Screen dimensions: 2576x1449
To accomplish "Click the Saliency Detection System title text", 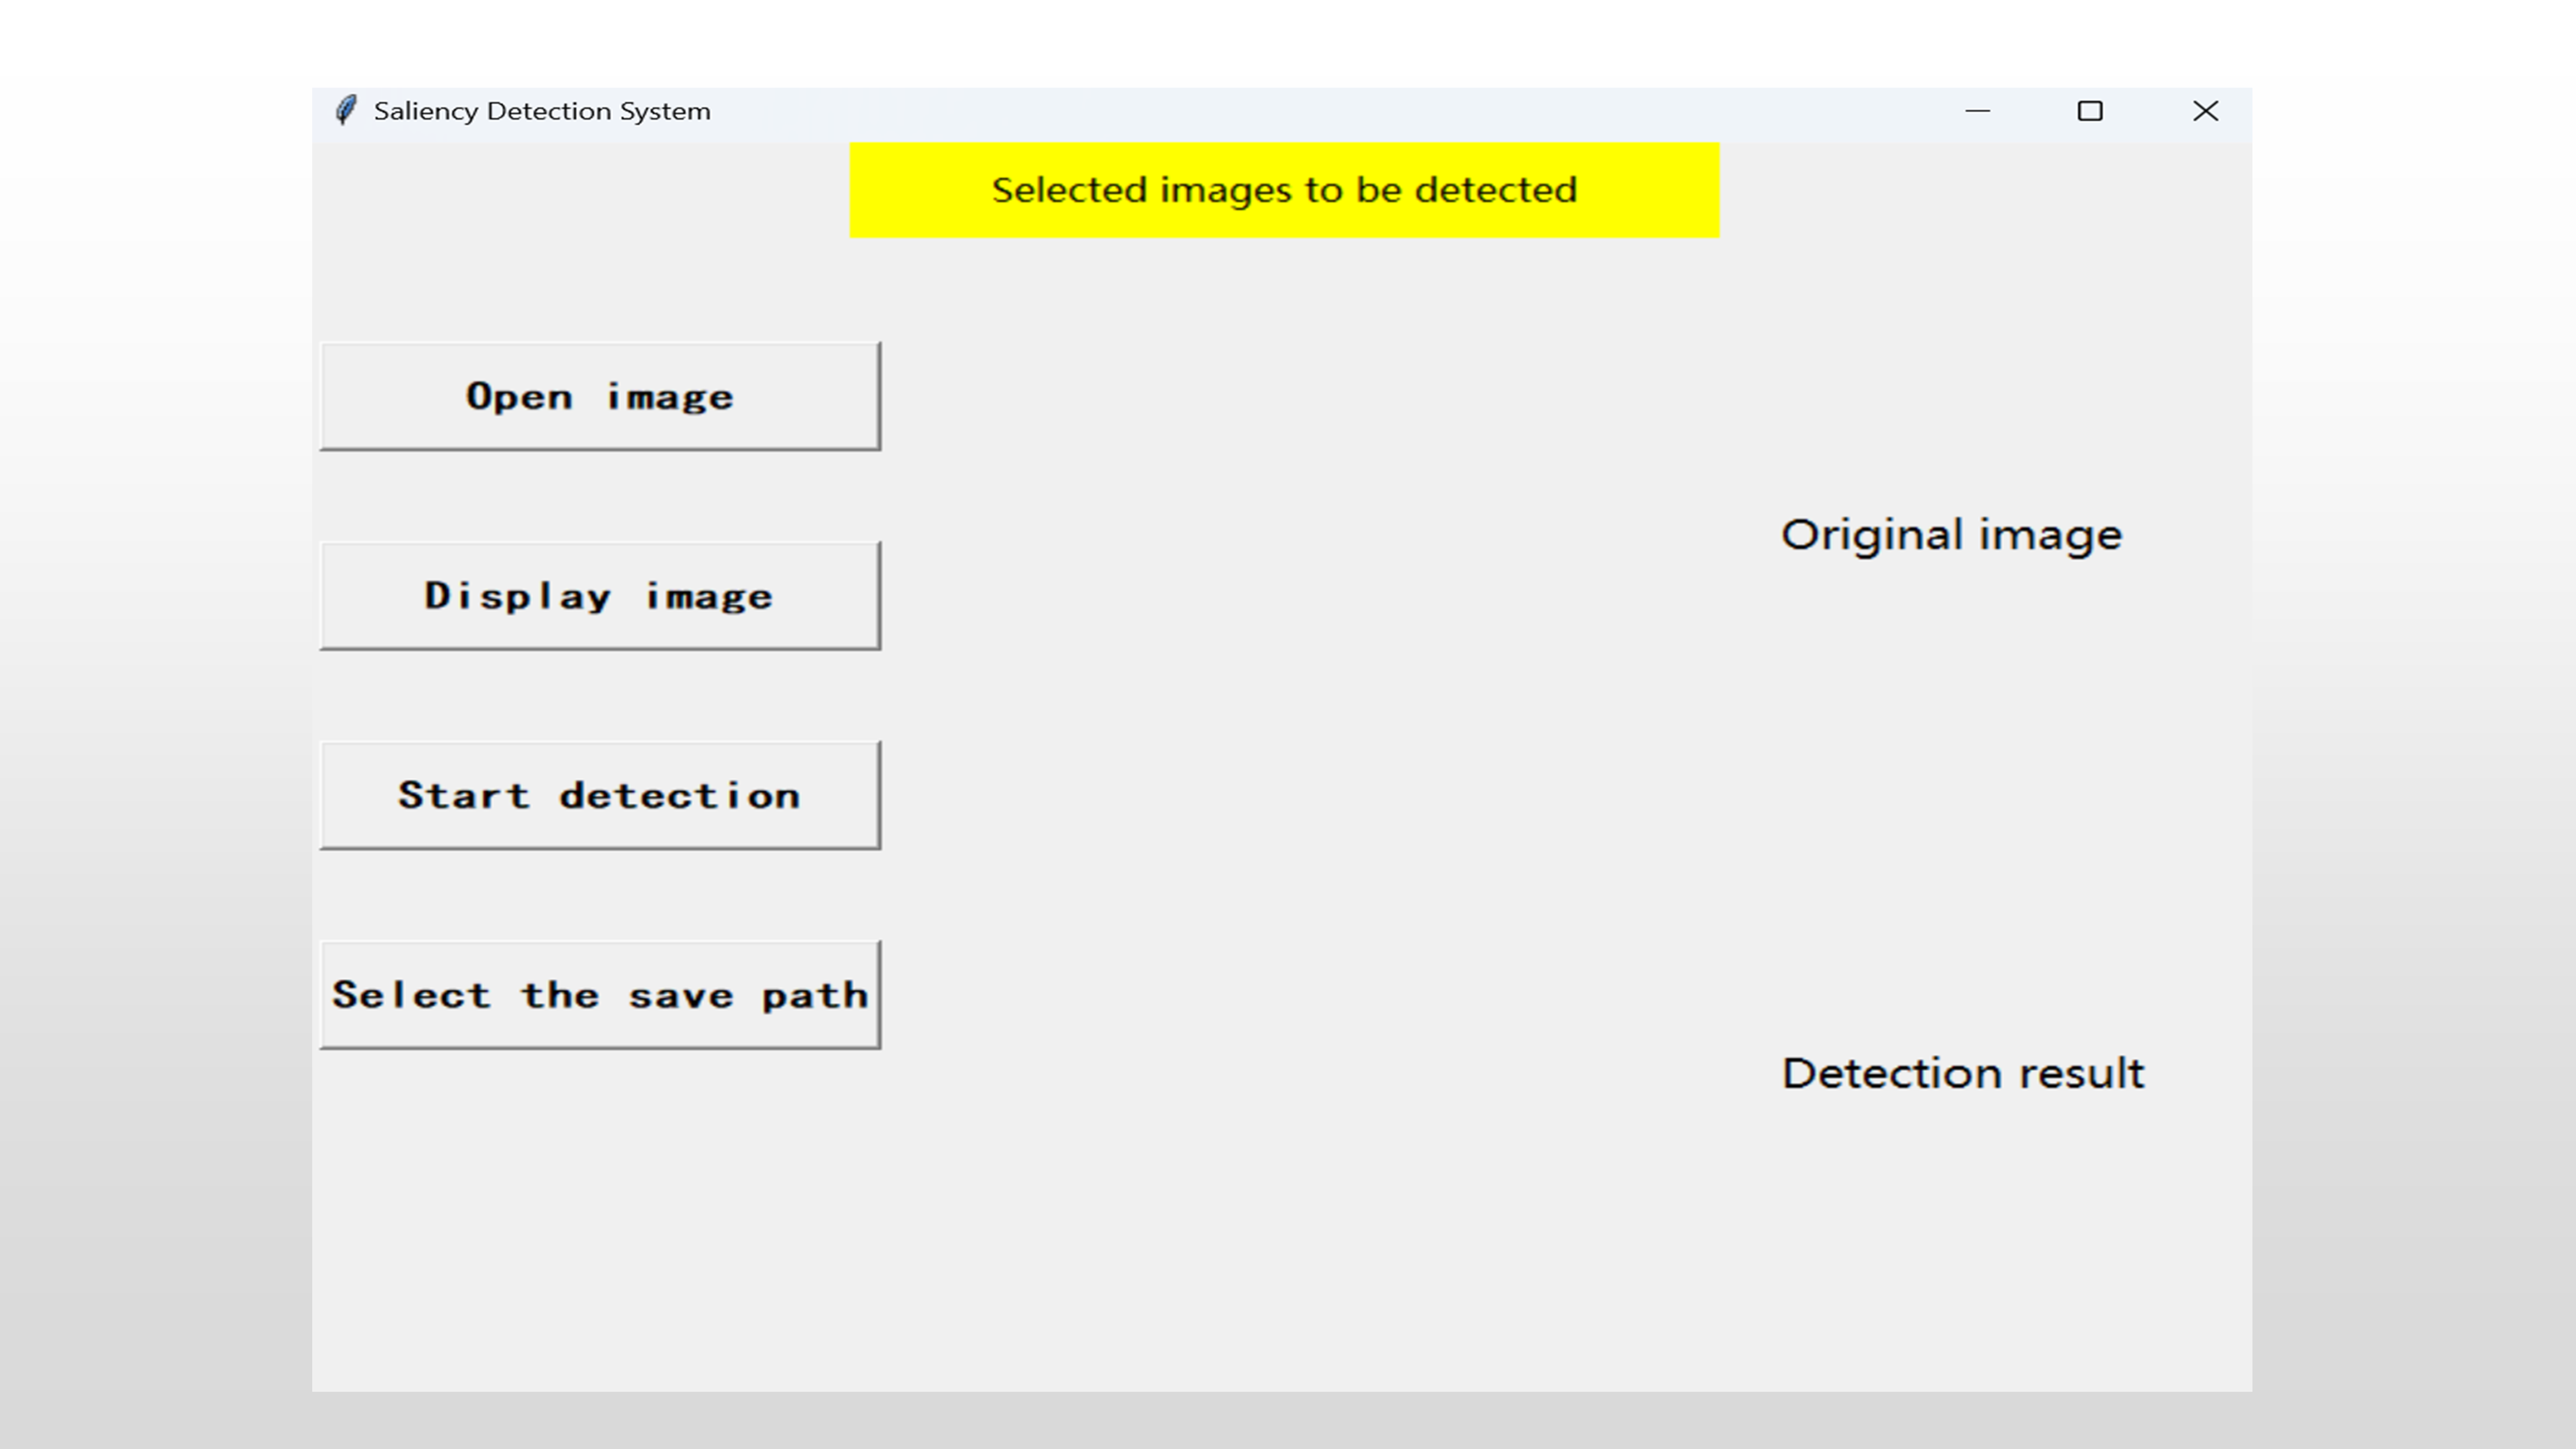I will tap(541, 111).
